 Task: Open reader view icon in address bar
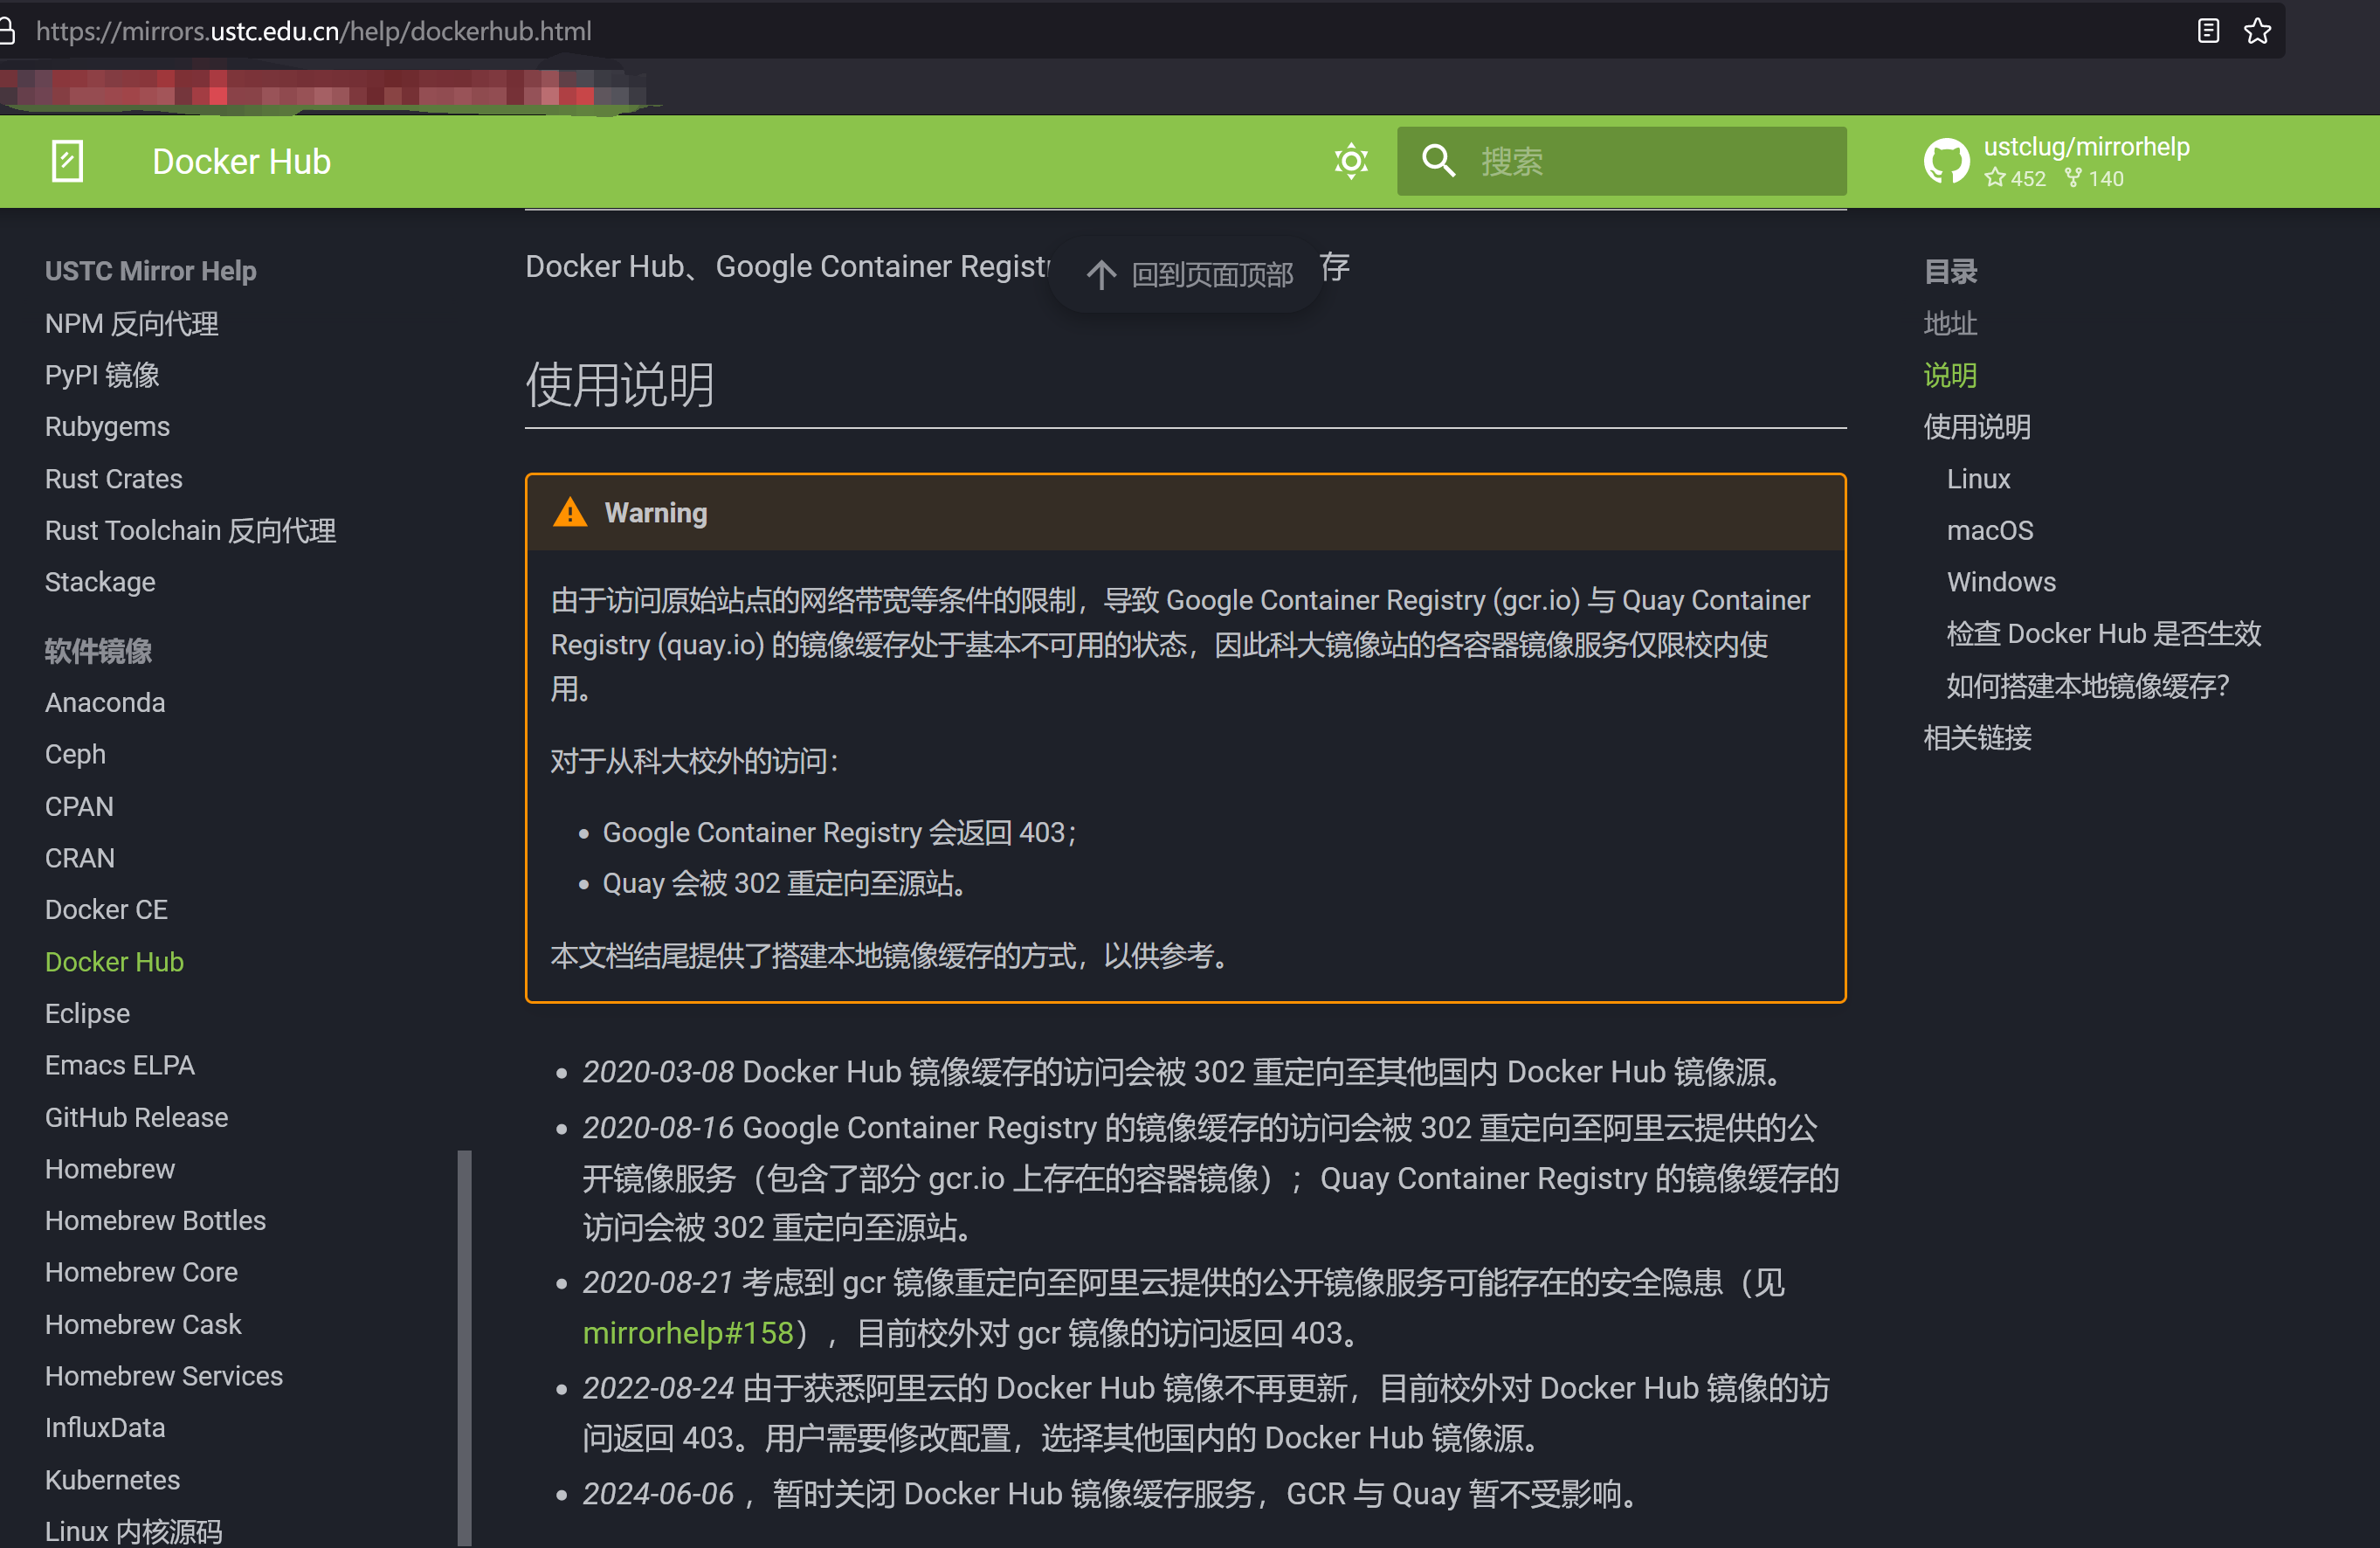pyautogui.click(x=2208, y=31)
